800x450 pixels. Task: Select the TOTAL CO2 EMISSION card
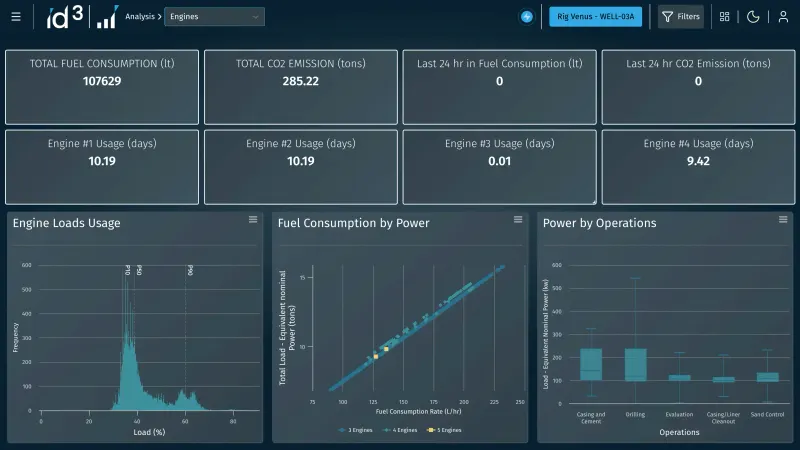click(x=301, y=87)
